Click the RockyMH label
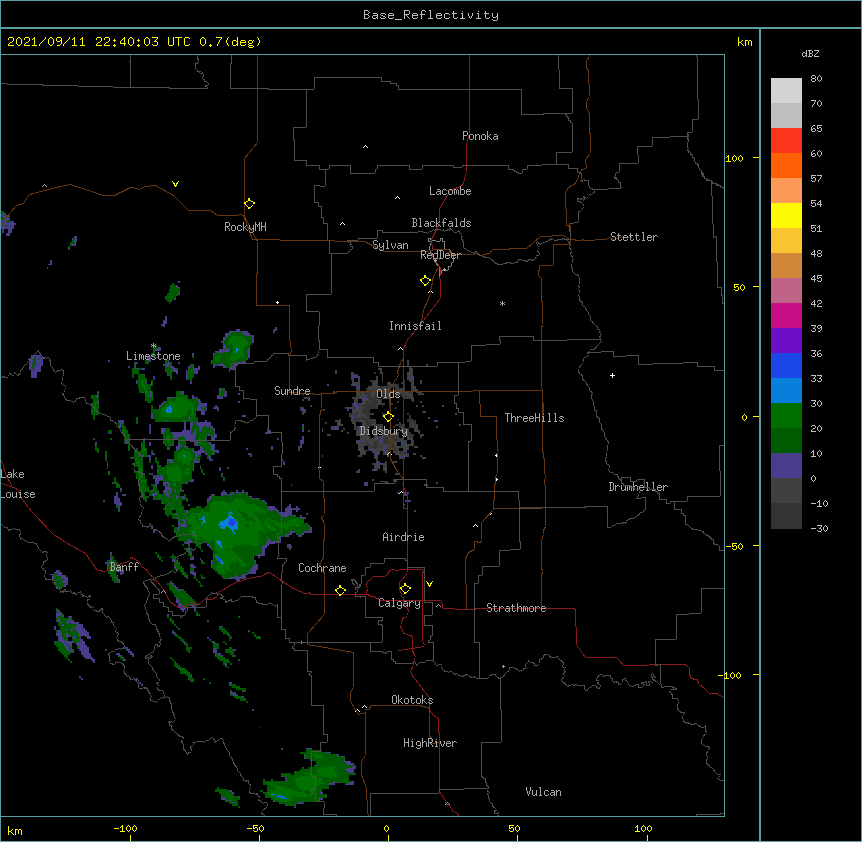The height and width of the screenshot is (842, 862). [245, 227]
